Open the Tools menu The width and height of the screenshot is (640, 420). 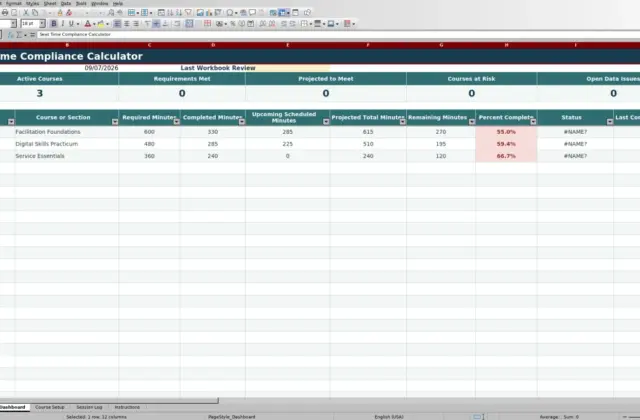[81, 3]
